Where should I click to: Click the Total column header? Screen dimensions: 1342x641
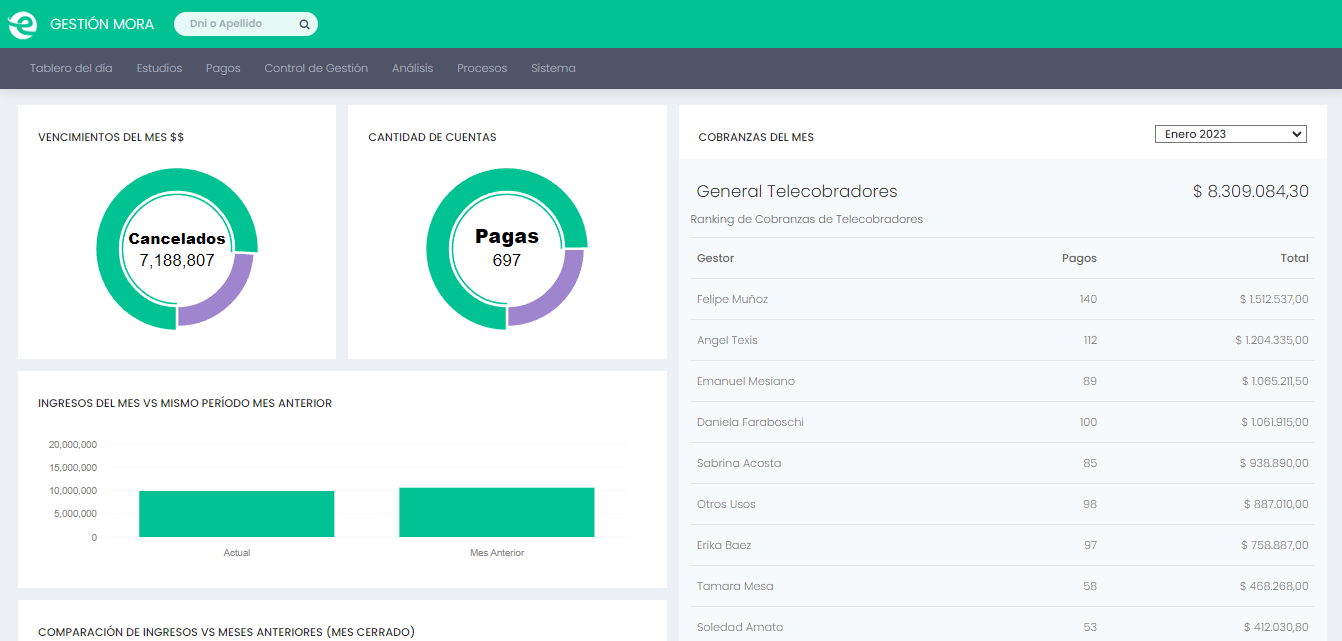pyautogui.click(x=1294, y=258)
